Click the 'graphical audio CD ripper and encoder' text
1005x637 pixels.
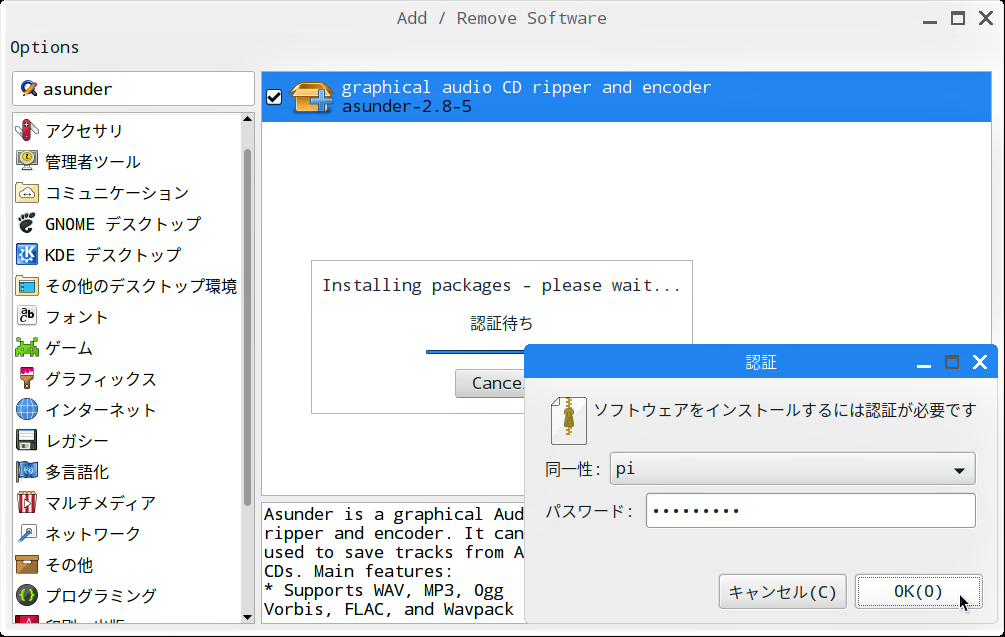click(526, 87)
